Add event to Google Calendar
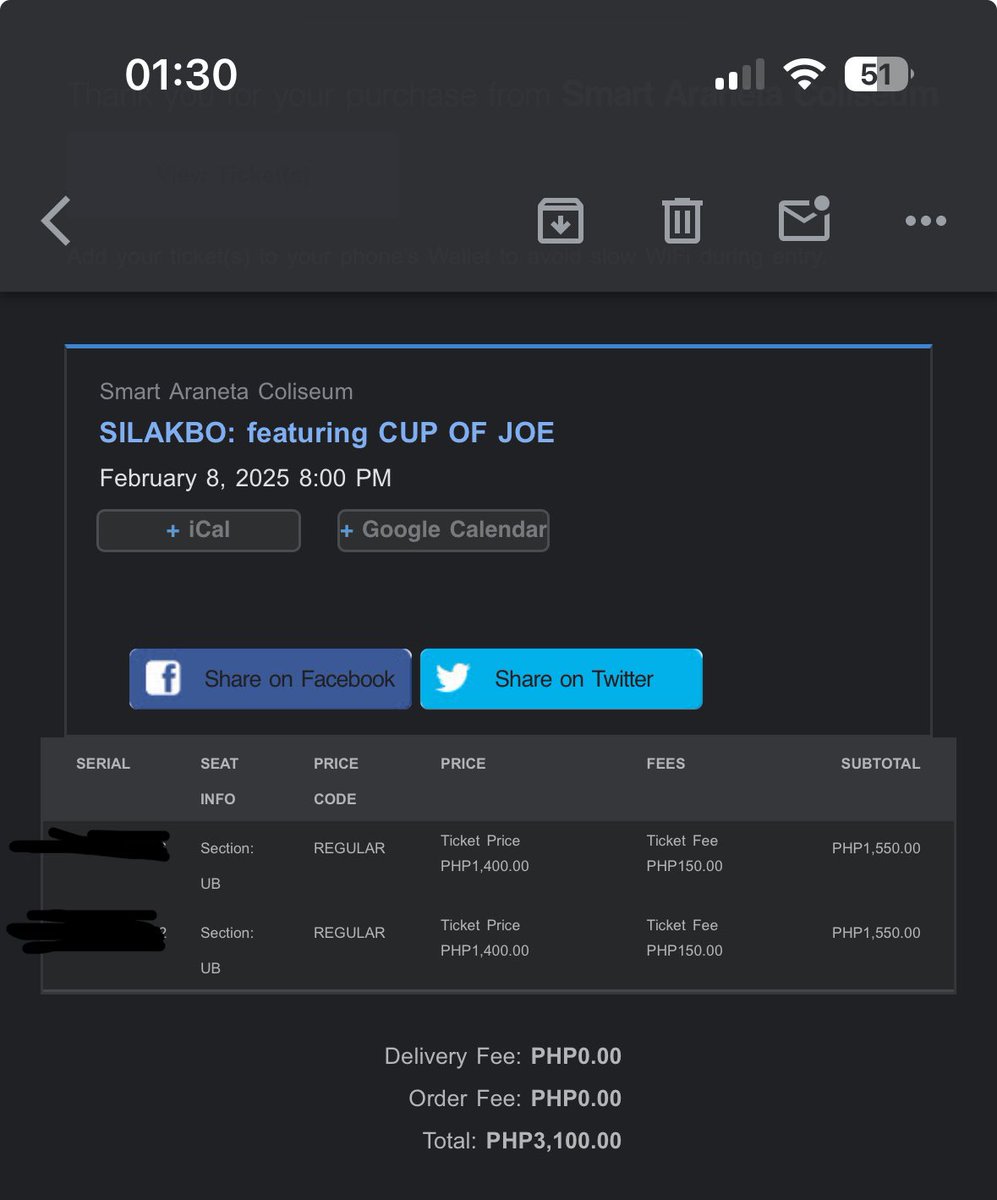 tap(443, 530)
